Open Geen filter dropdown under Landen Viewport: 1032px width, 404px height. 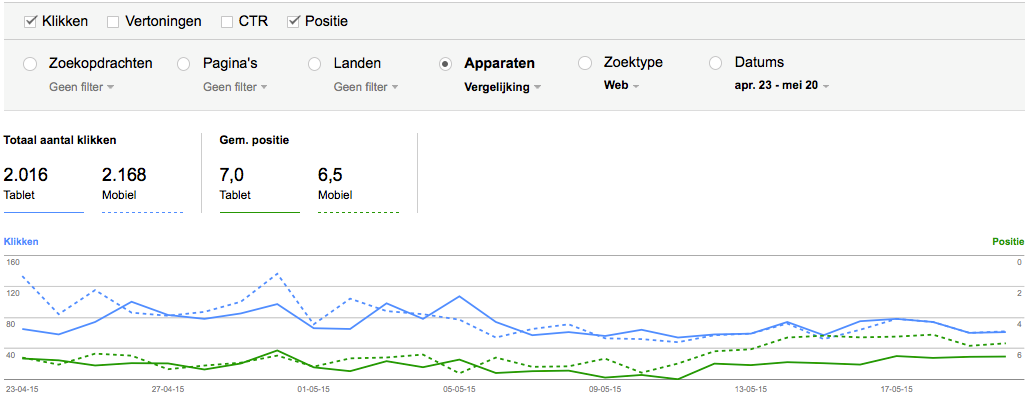(366, 87)
